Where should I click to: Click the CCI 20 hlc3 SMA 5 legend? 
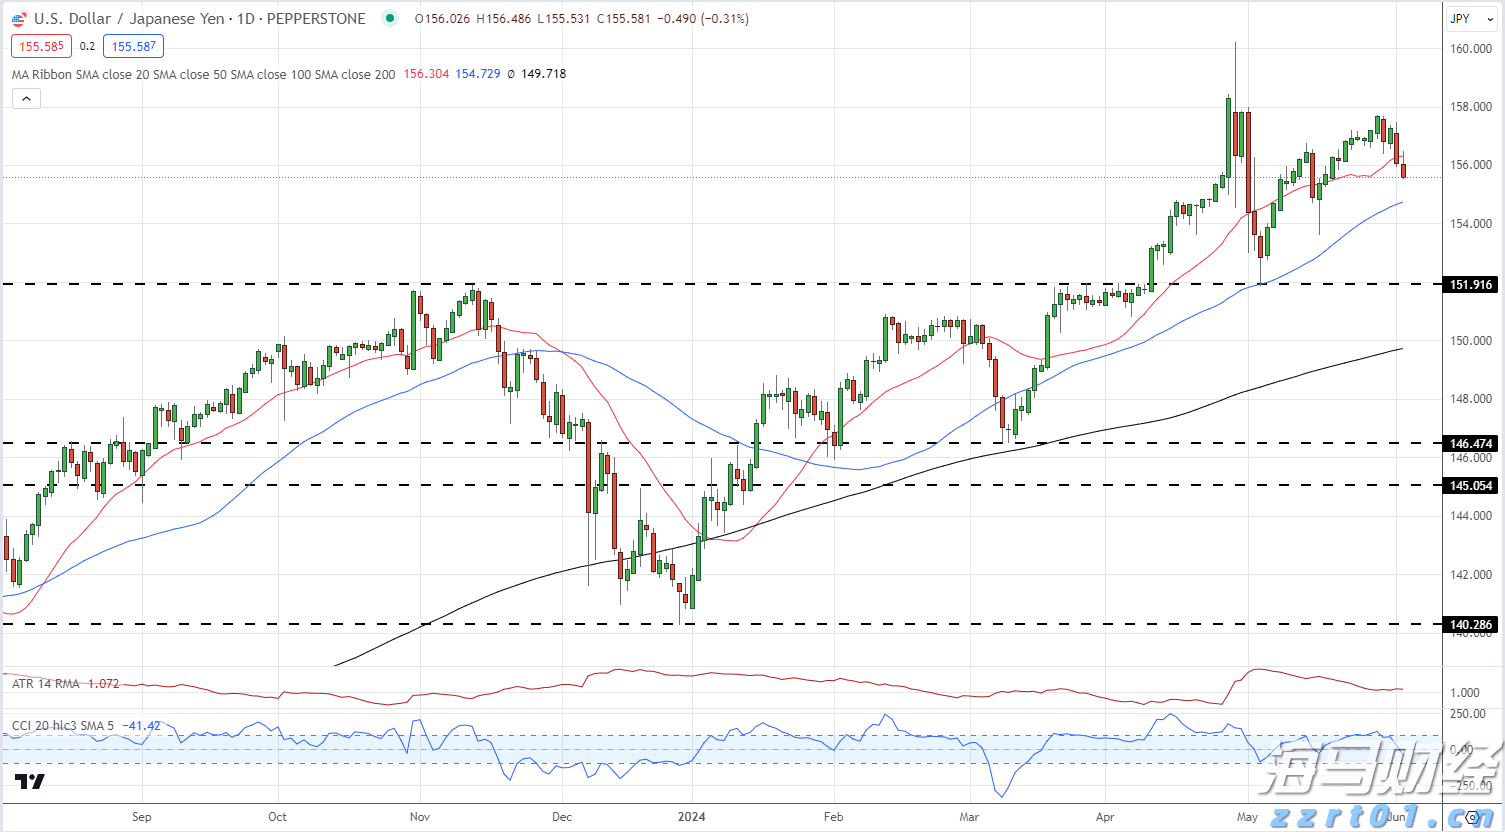62,726
